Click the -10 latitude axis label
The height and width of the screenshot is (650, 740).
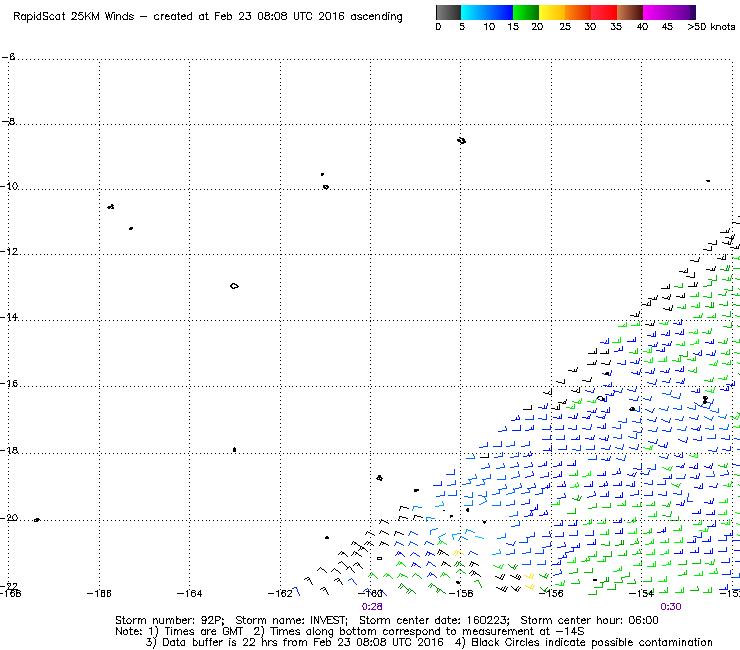[9, 186]
